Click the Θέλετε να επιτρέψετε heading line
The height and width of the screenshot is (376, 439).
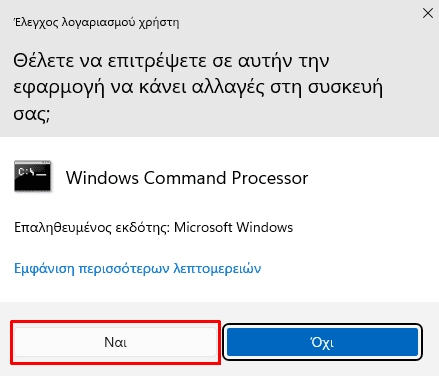pos(171,61)
